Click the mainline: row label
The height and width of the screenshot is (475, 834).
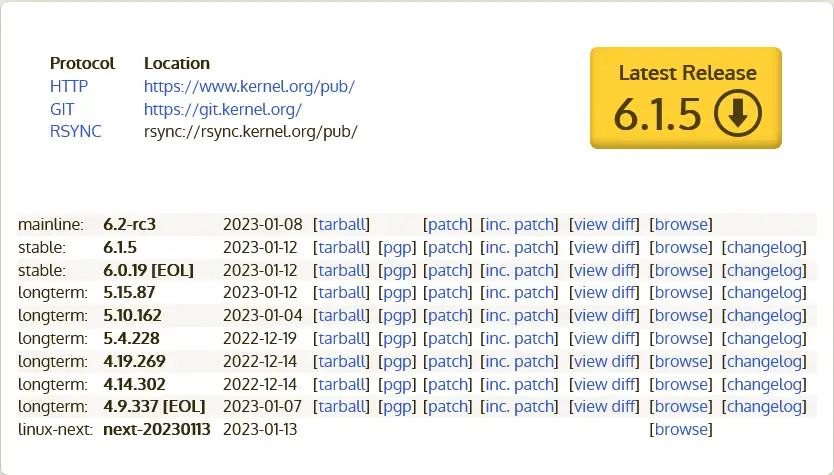[51, 224]
